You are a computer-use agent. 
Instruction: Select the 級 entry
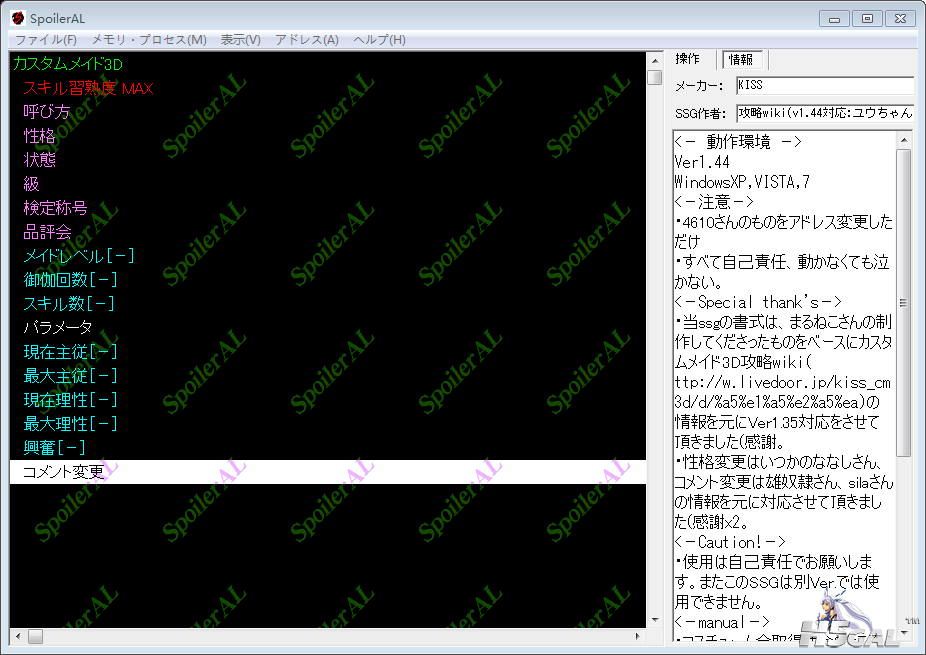(31, 184)
